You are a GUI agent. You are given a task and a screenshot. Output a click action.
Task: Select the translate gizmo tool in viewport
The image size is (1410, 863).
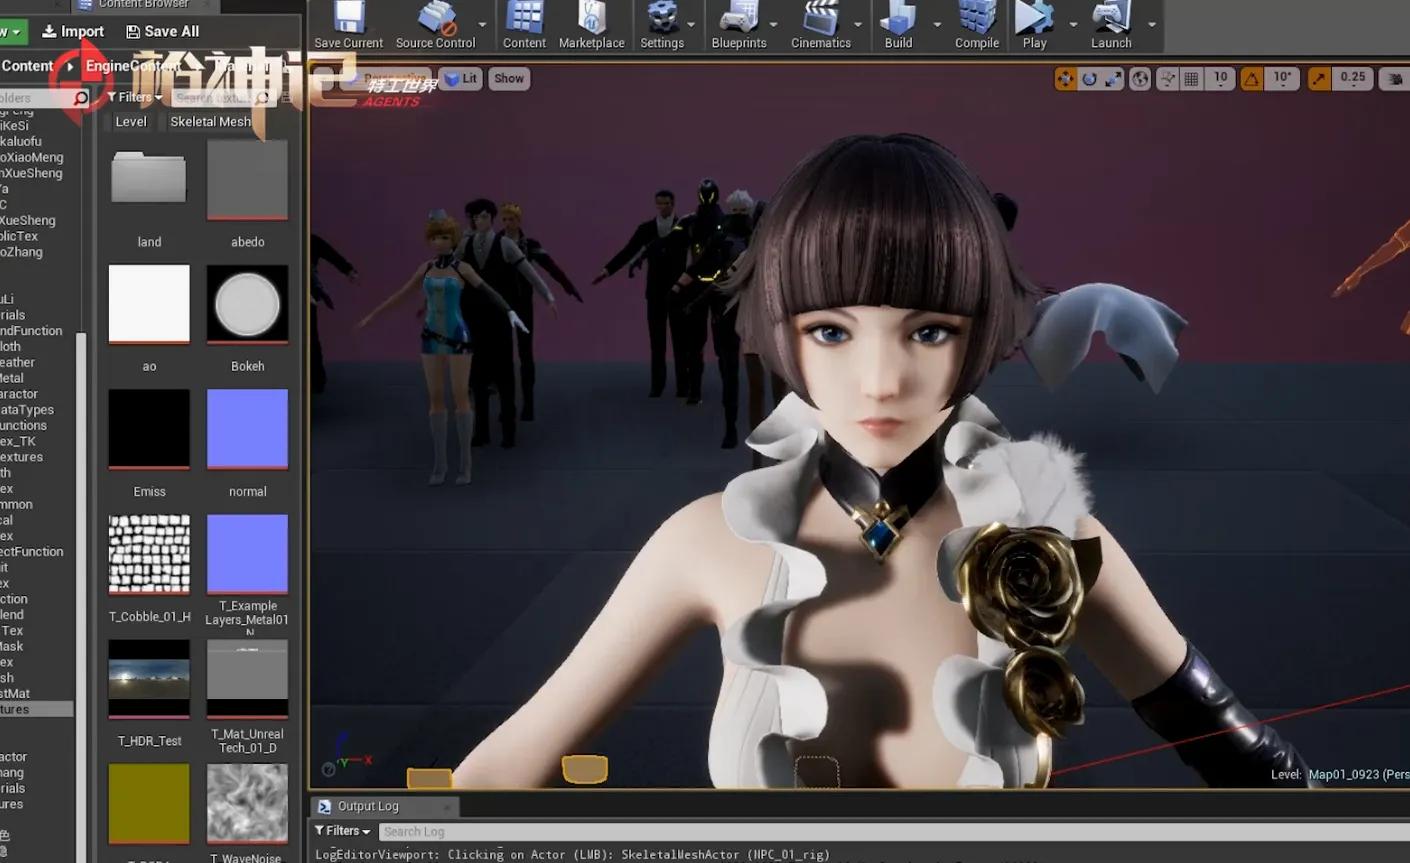click(1065, 79)
